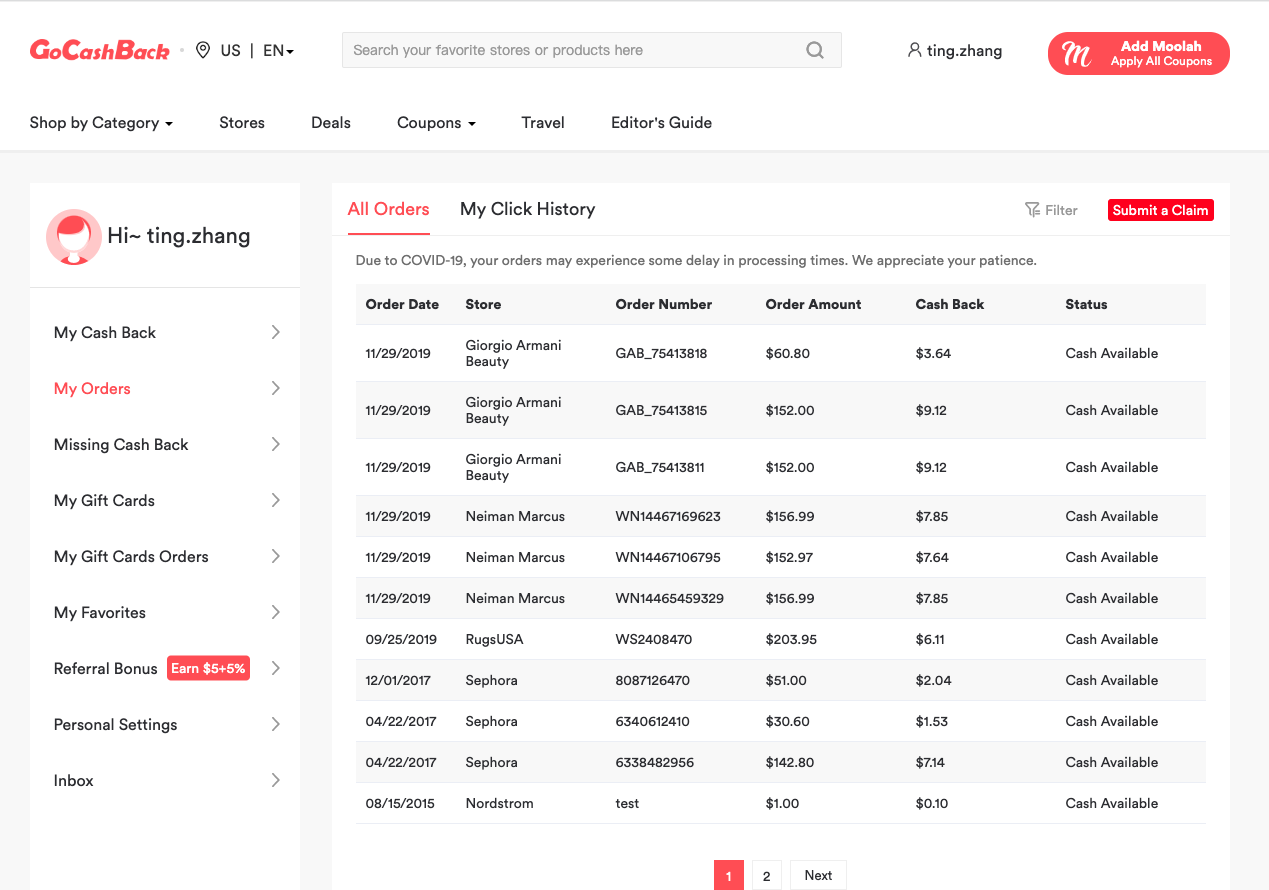Click the location pin icon
The width and height of the screenshot is (1269, 890).
tap(203, 50)
